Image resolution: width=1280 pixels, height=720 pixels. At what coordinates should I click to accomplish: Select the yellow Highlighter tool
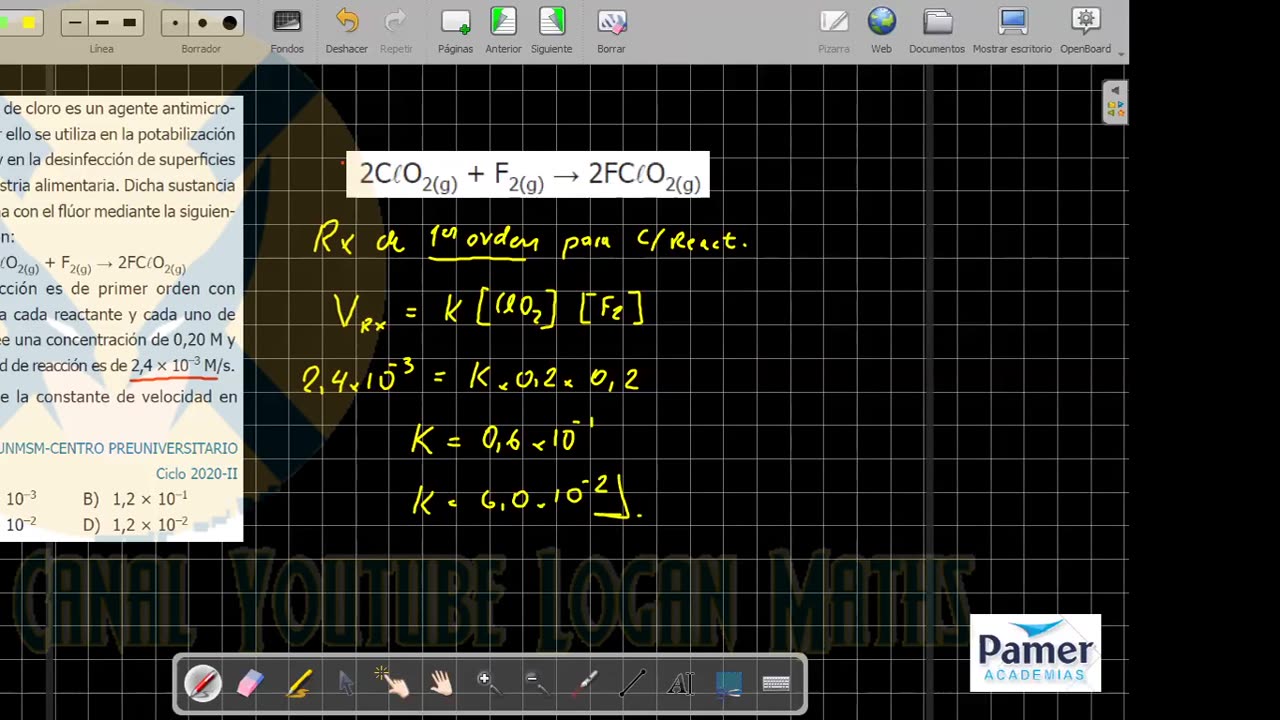point(299,684)
